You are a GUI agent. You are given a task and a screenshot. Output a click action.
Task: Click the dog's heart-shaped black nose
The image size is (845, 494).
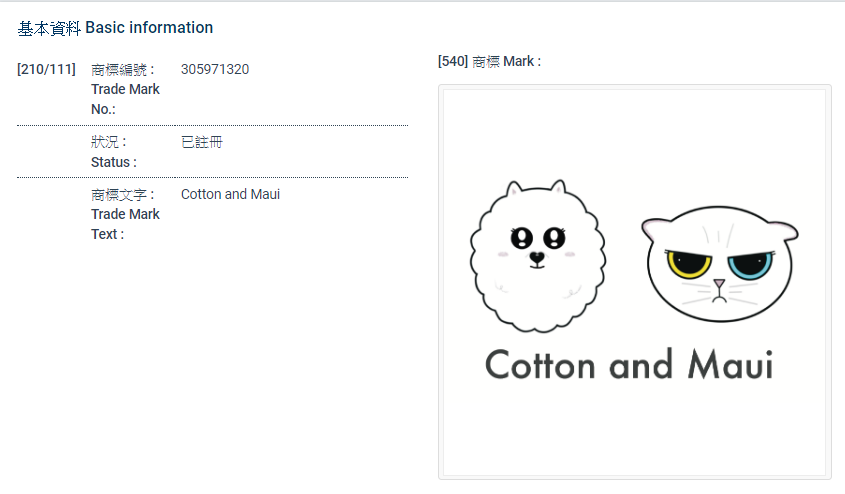(x=537, y=257)
